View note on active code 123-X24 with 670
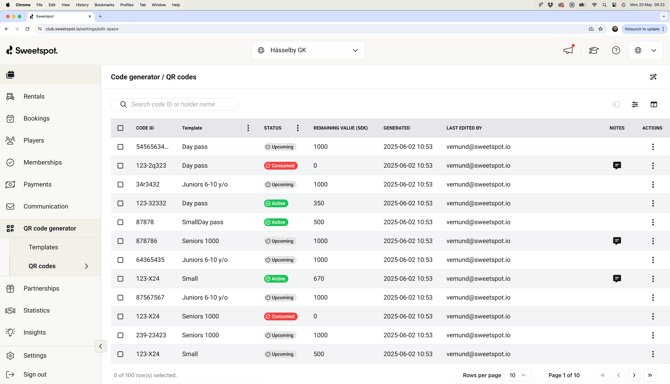 (x=617, y=278)
